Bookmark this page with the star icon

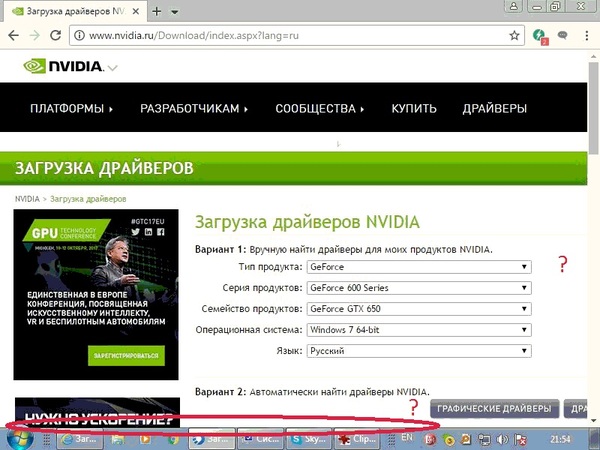(x=514, y=36)
